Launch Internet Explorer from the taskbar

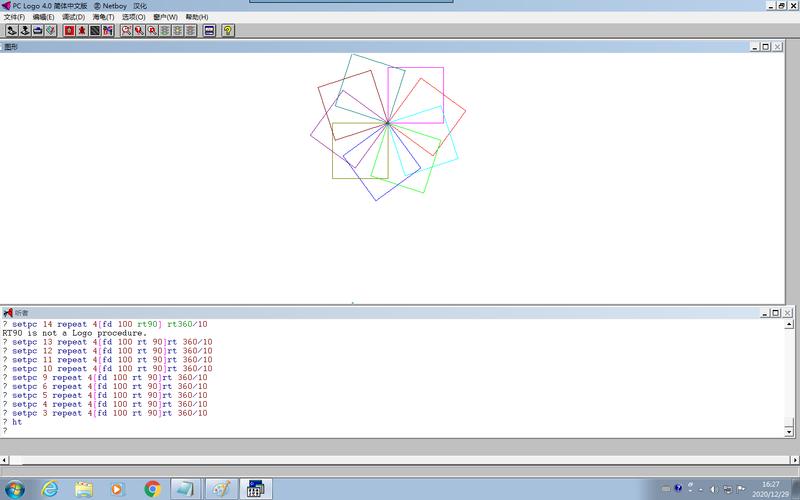[x=49, y=489]
